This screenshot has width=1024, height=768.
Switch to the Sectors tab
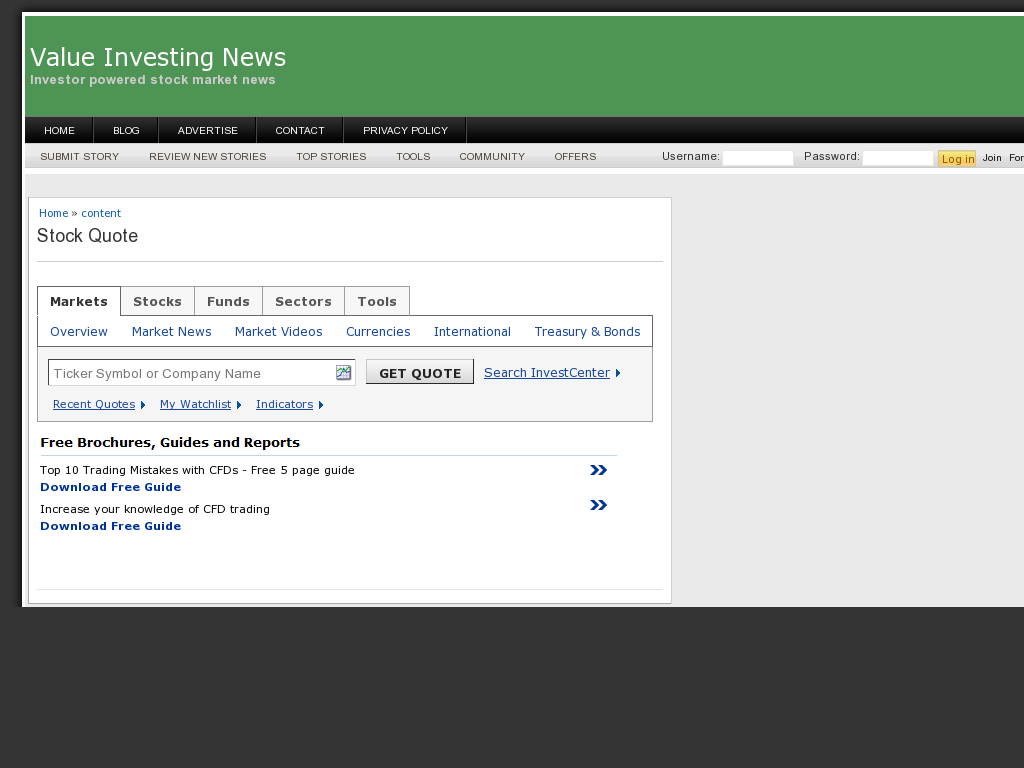pyautogui.click(x=304, y=301)
